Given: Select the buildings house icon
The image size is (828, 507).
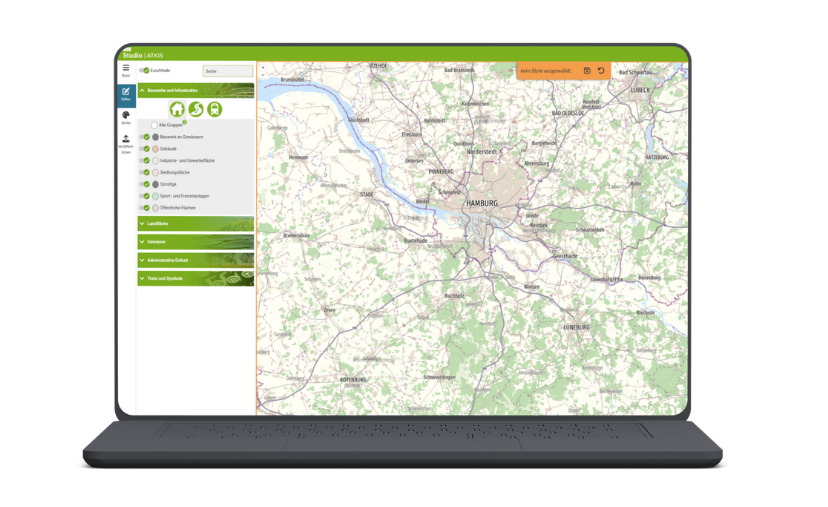Looking at the screenshot, I should [177, 109].
